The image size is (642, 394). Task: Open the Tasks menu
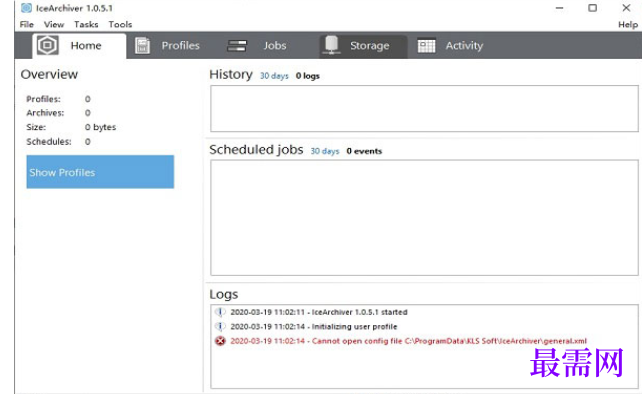pos(86,24)
